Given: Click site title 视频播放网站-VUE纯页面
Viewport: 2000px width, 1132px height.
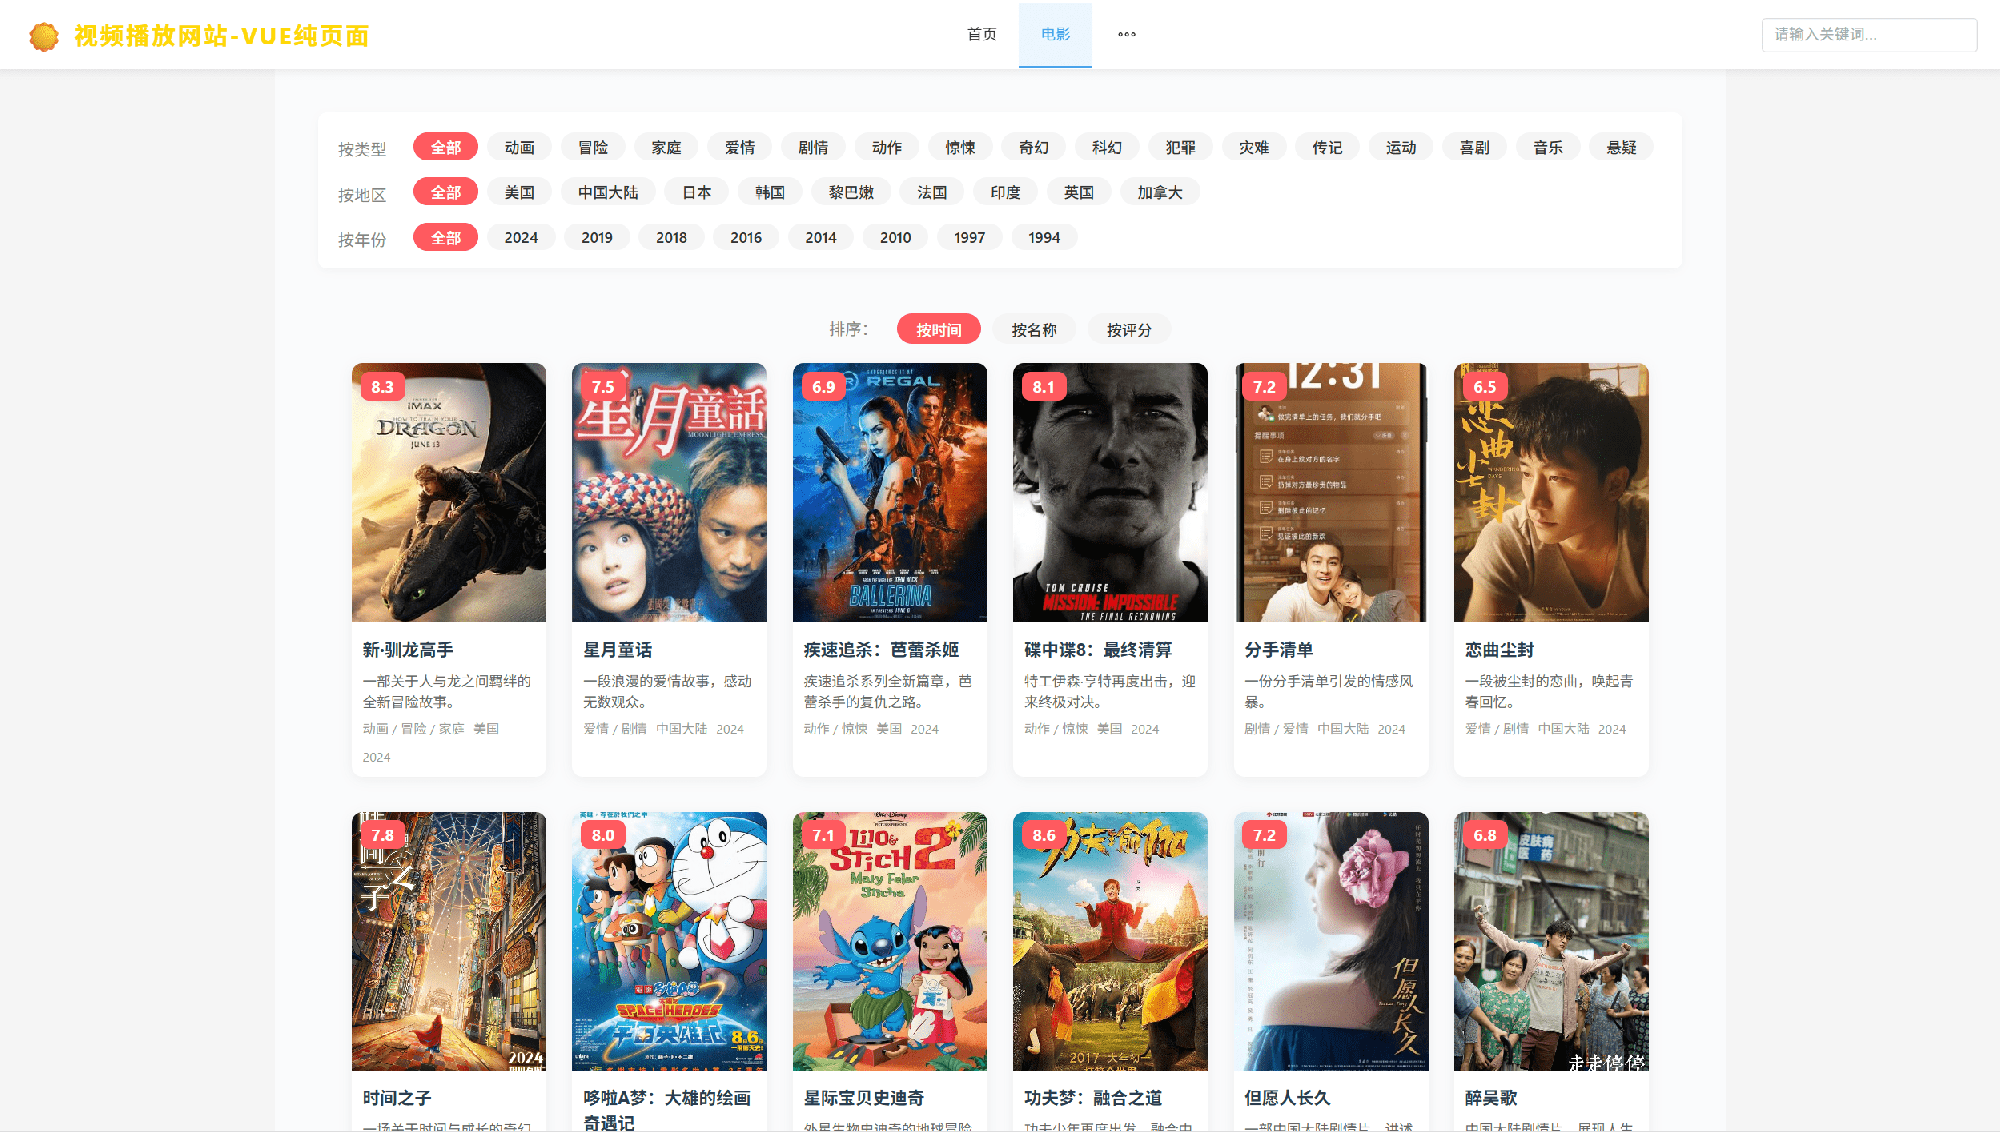Looking at the screenshot, I should [222, 36].
